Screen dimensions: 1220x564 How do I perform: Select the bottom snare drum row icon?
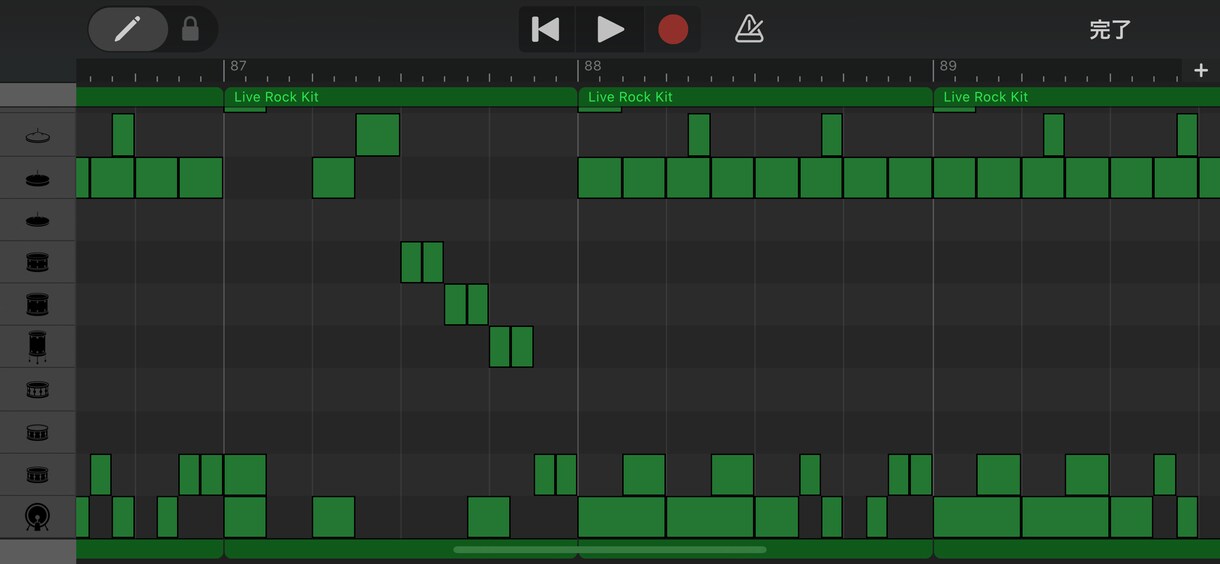pyautogui.click(x=38, y=475)
